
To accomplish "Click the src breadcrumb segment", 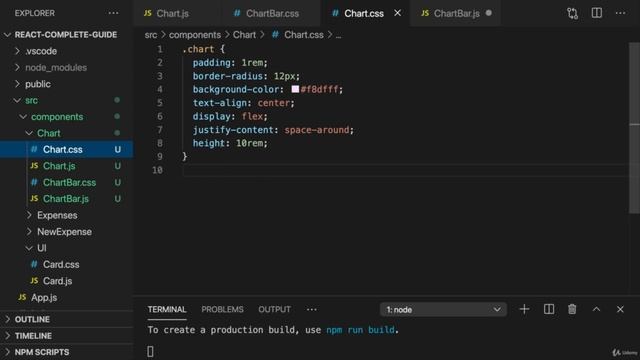I will coord(151,35).
